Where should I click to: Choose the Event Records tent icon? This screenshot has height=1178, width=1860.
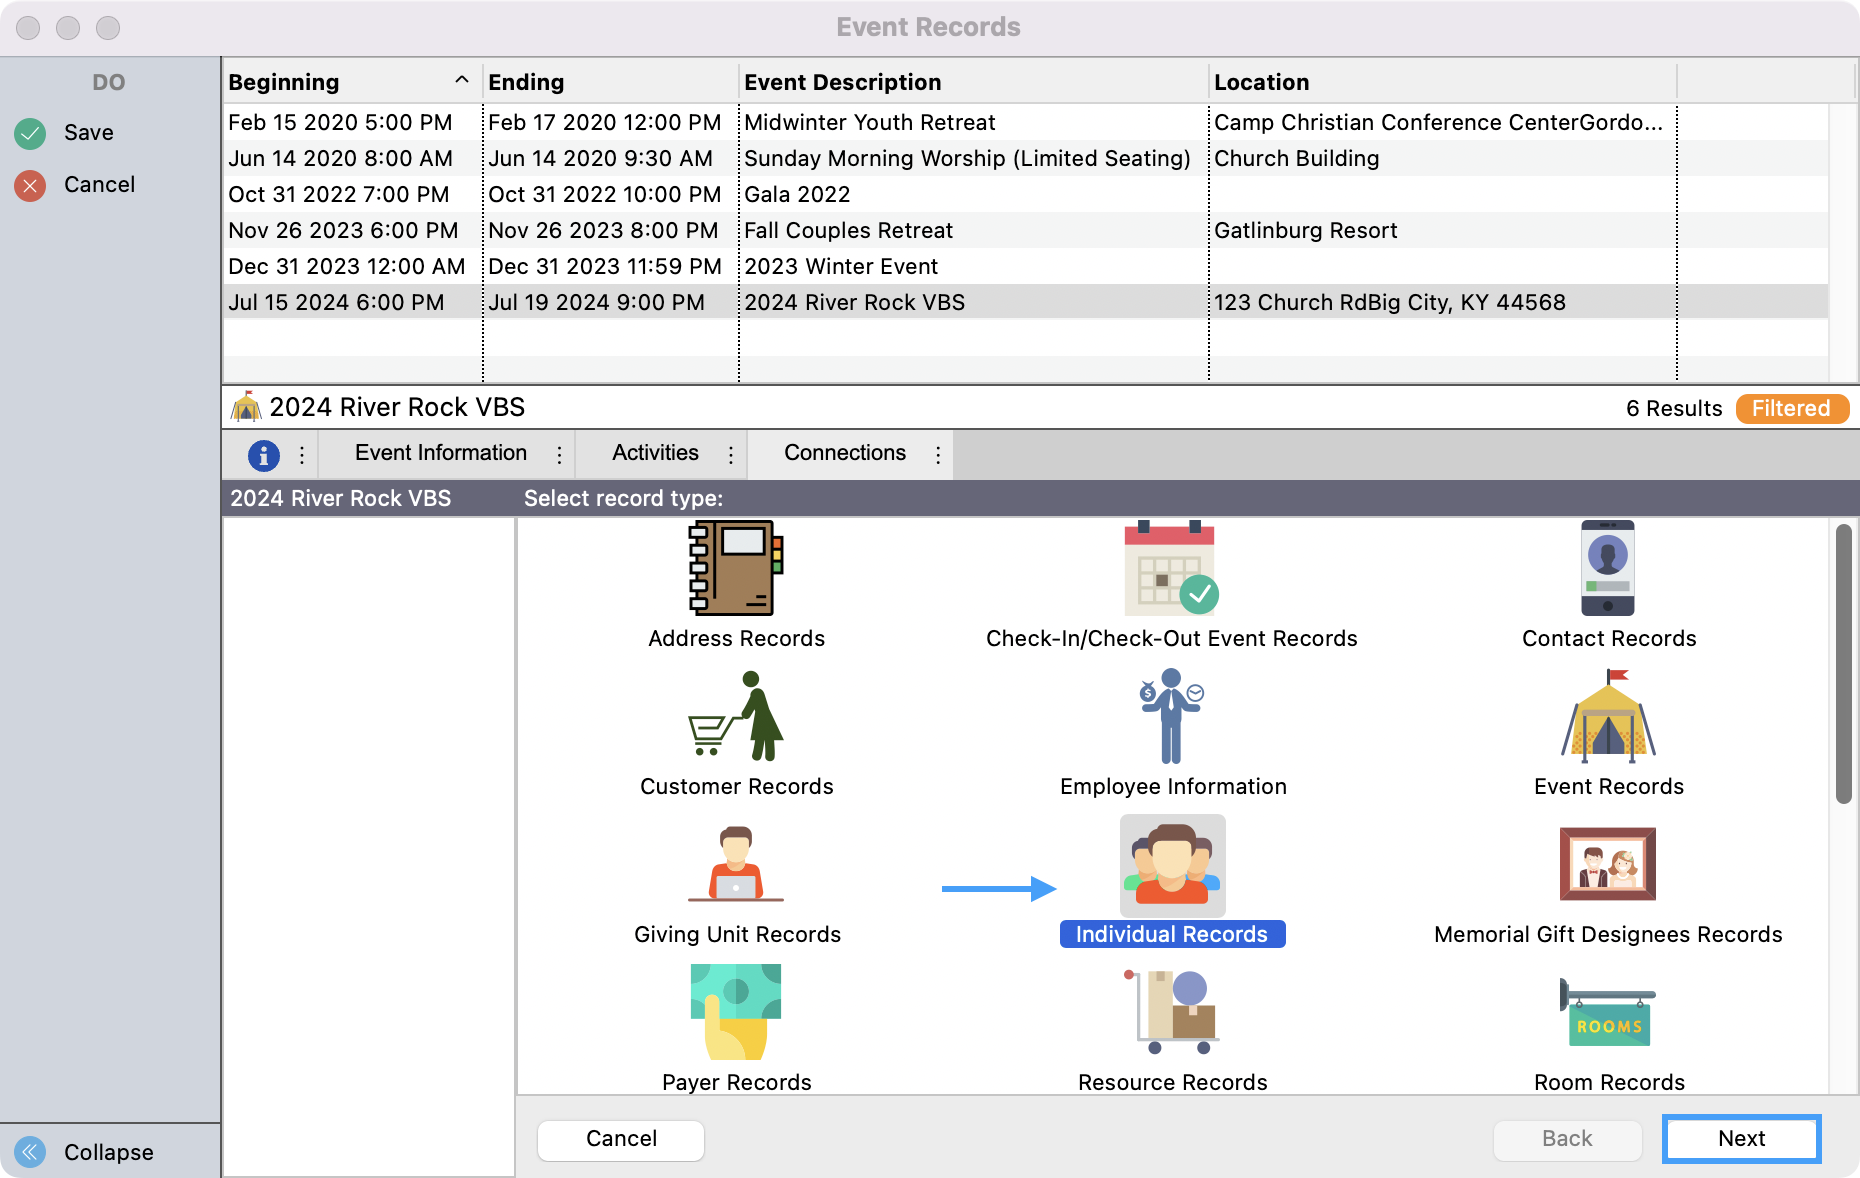pos(1607,716)
